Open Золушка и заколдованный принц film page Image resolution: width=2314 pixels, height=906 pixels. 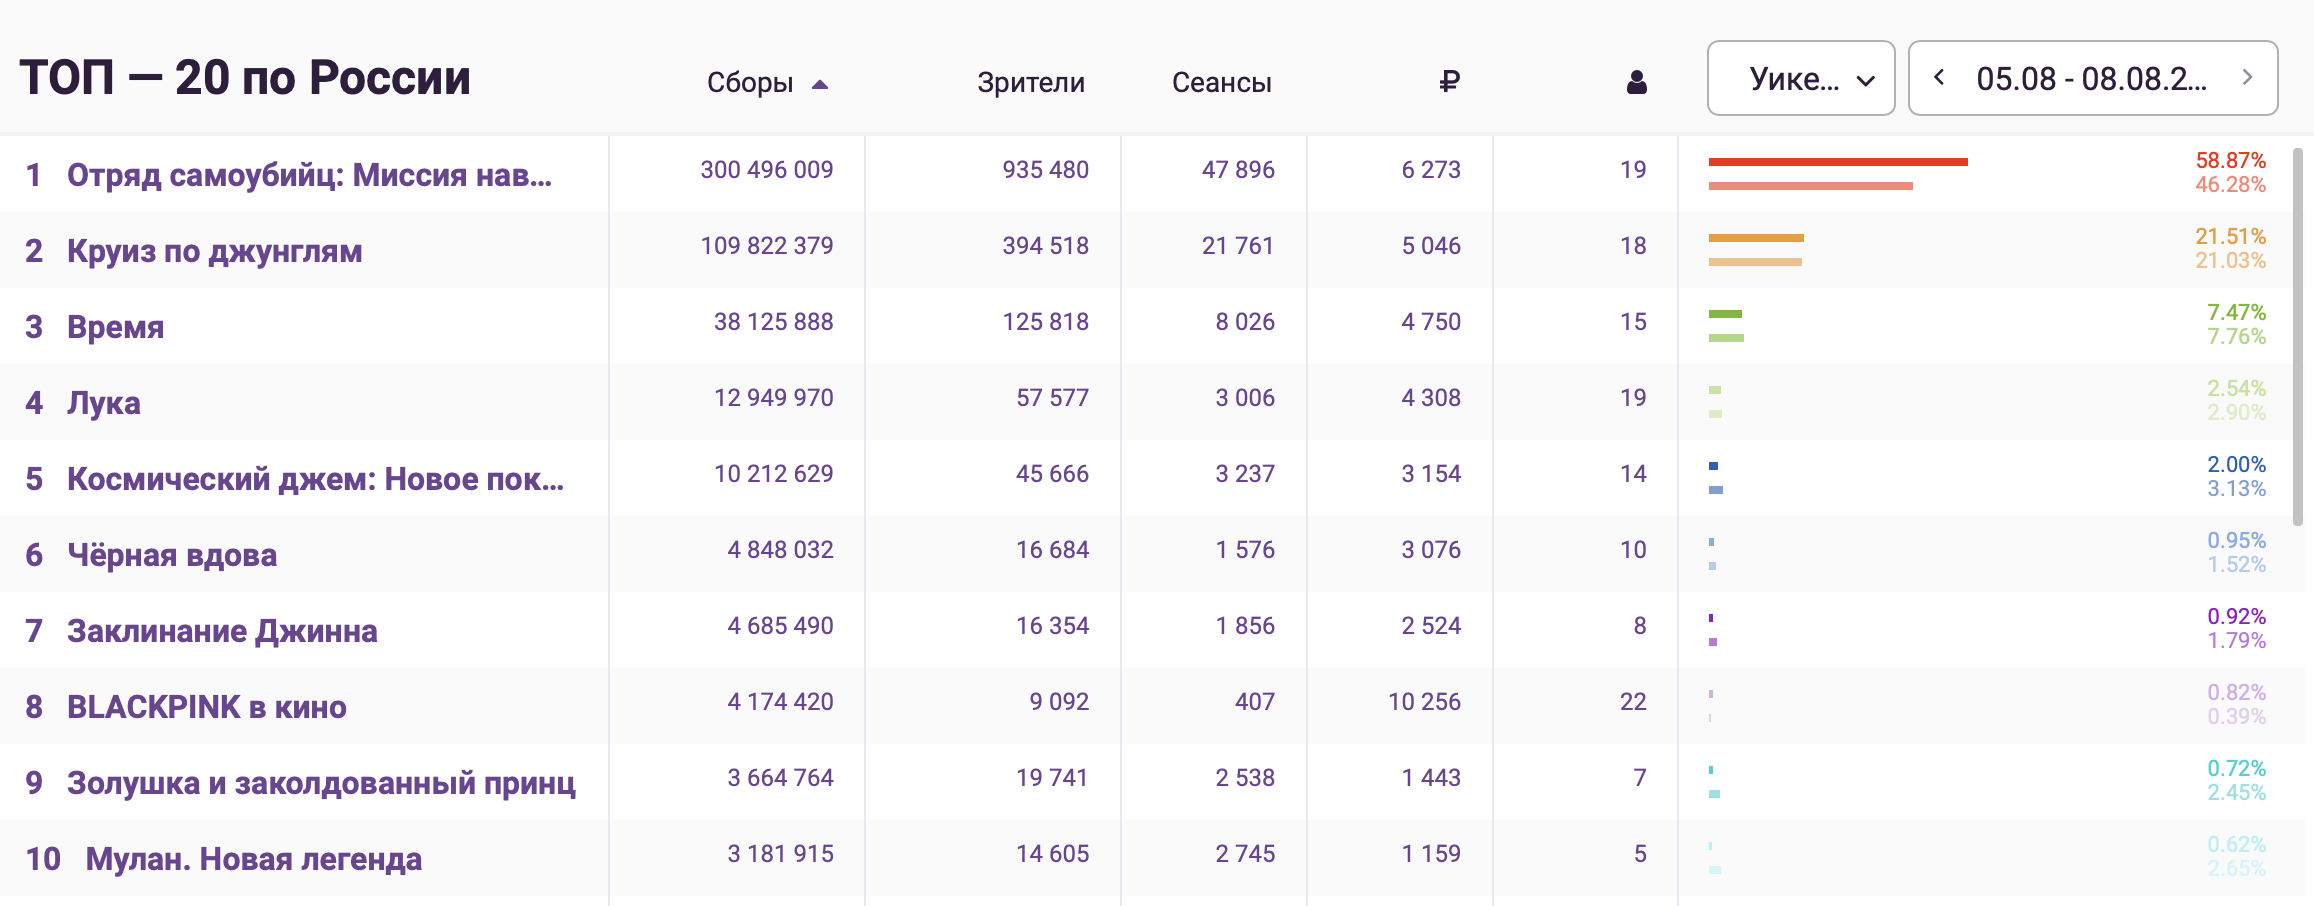click(x=321, y=783)
